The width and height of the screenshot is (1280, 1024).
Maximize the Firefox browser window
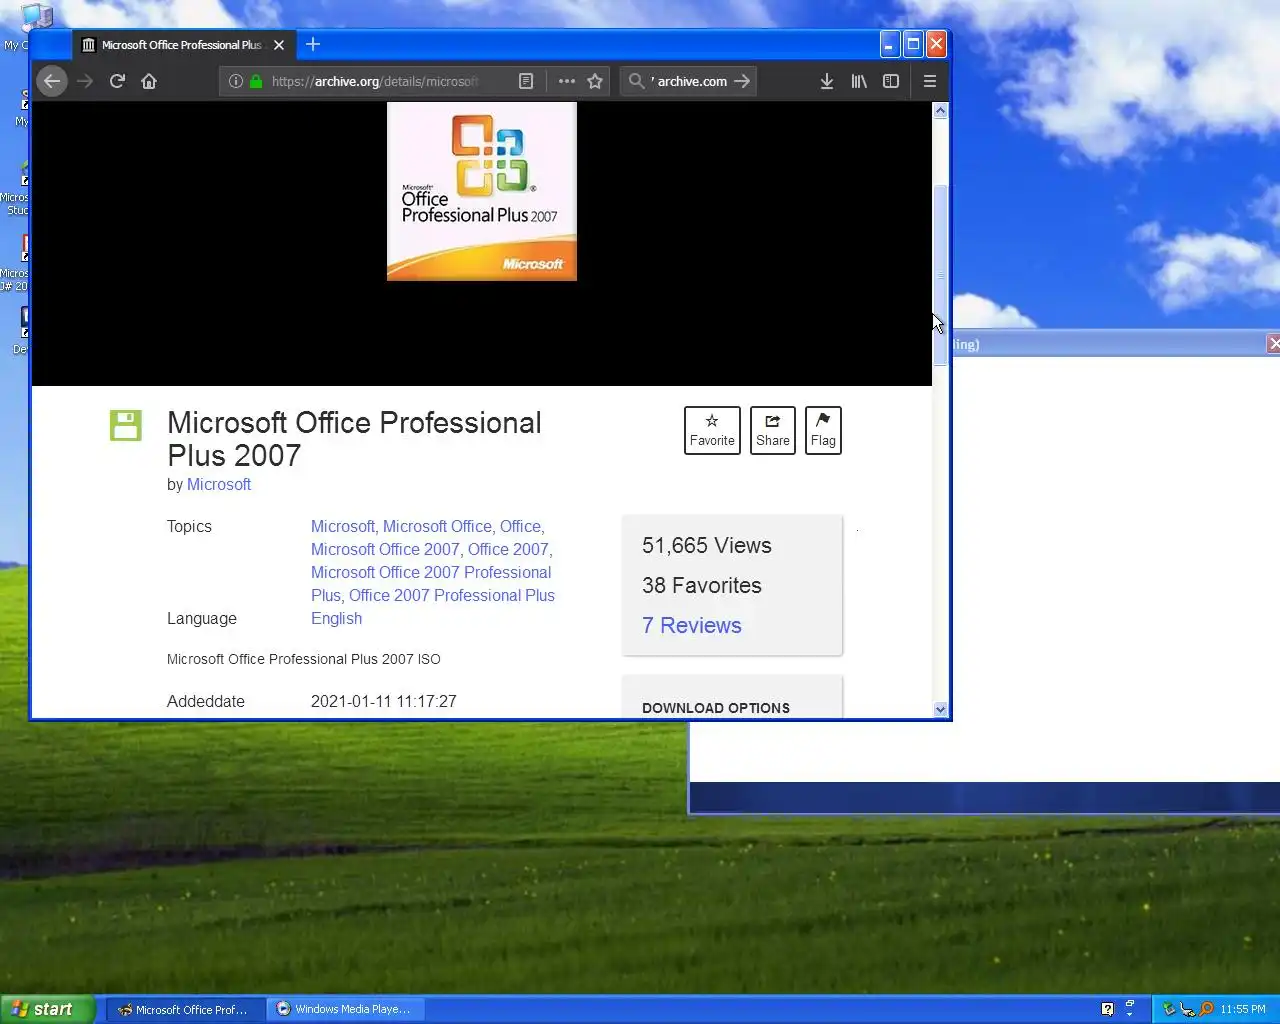[x=913, y=44]
